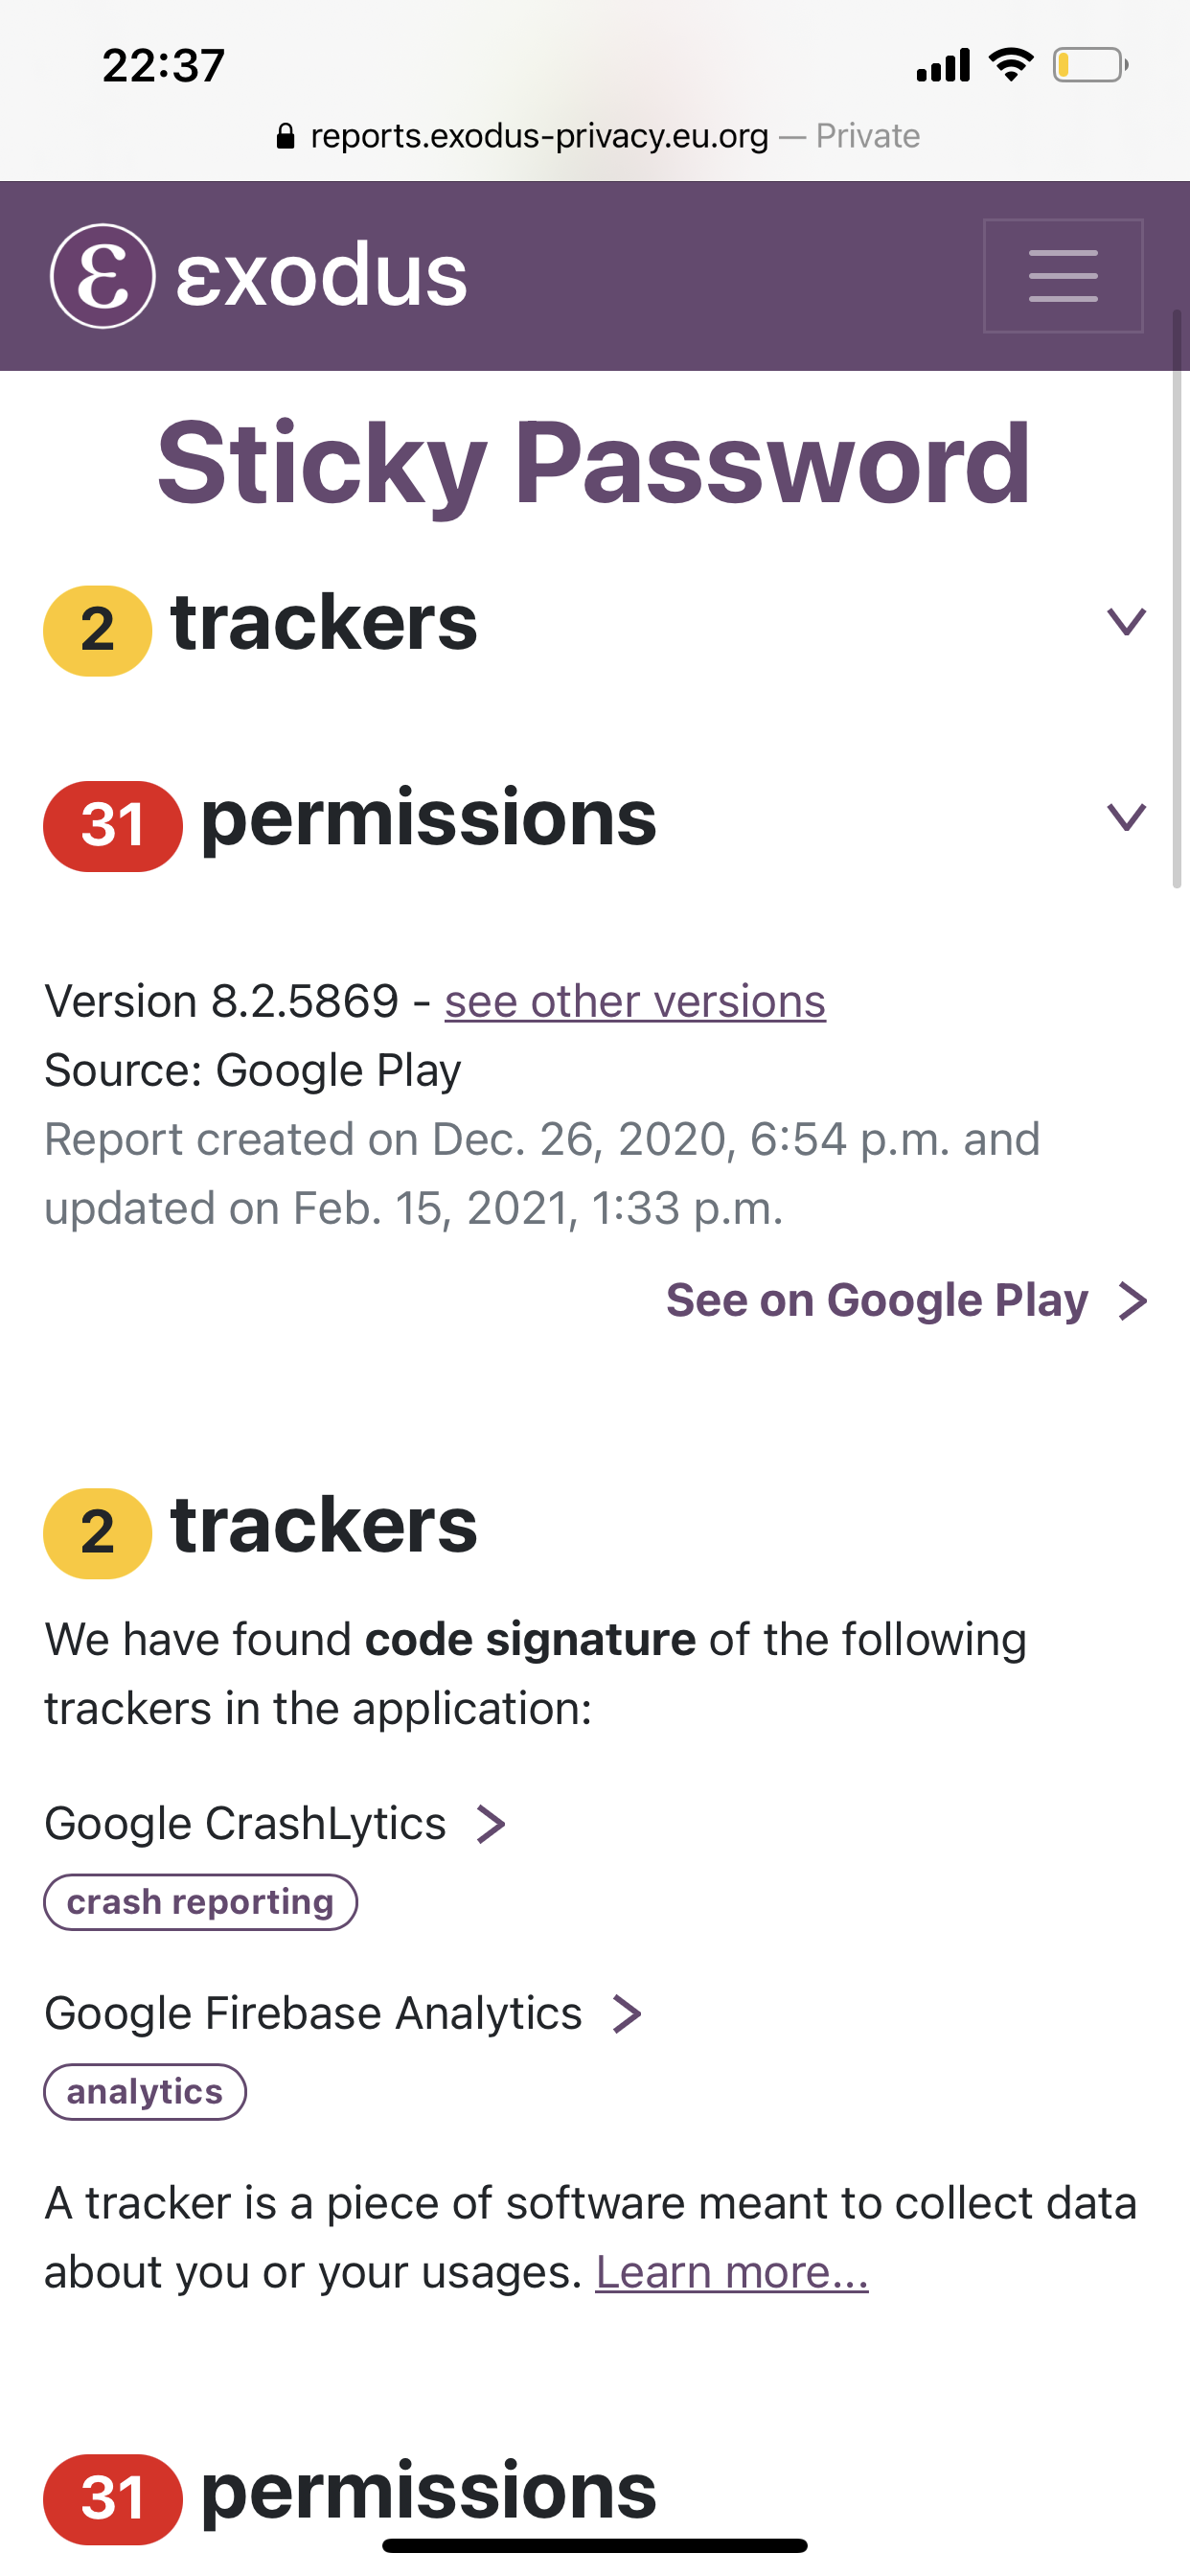
Task: Click arrow next to Google CrashLytics
Action: coord(490,1824)
